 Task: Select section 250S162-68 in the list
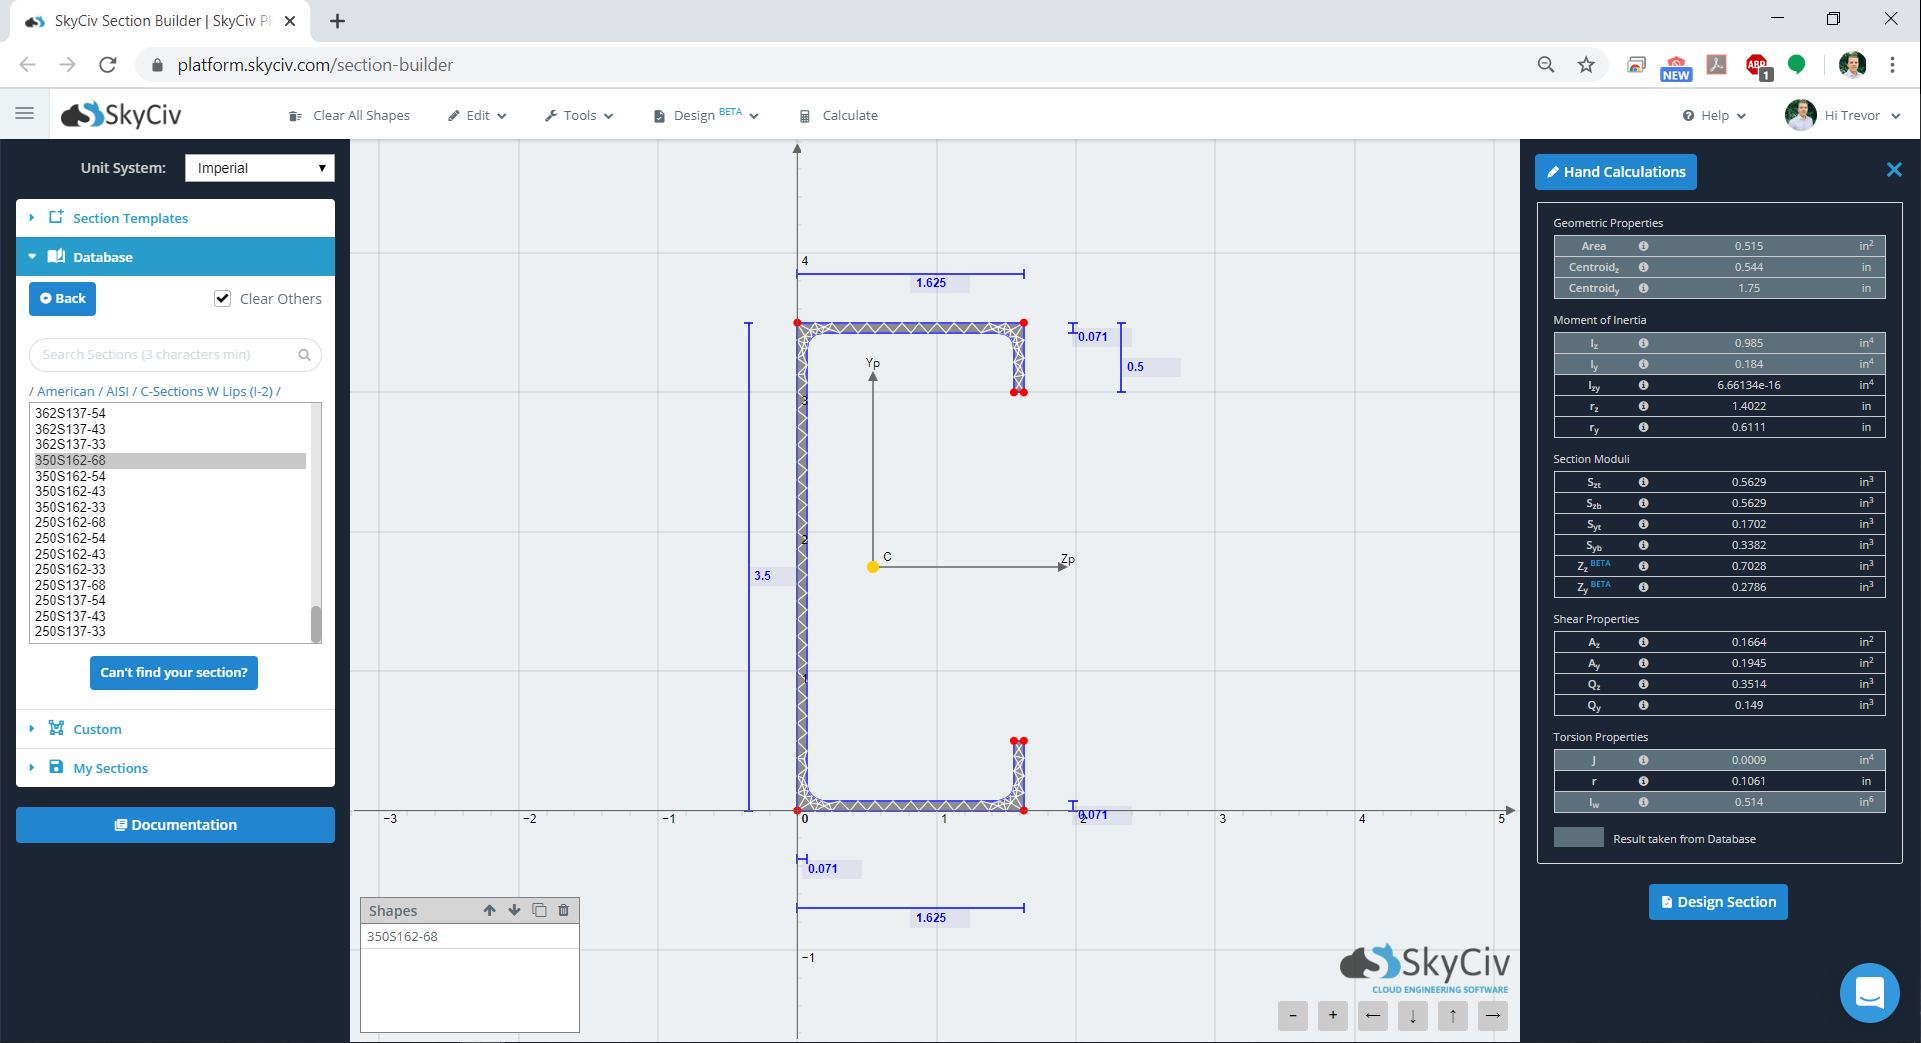click(x=170, y=522)
